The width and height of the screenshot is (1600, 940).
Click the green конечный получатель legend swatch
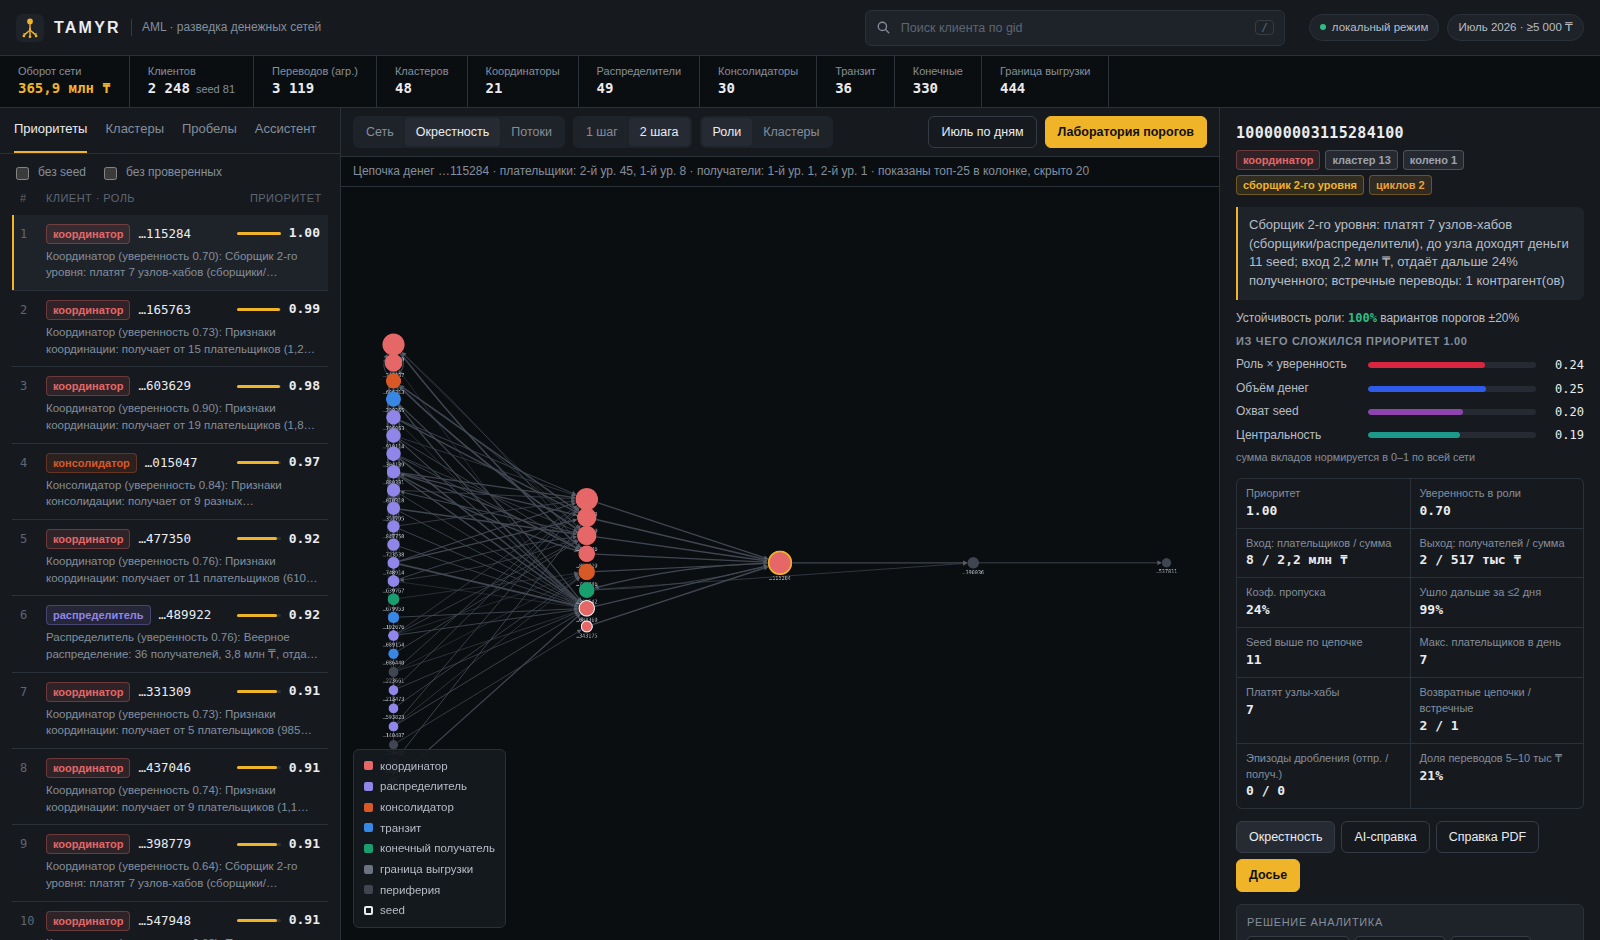[368, 848]
